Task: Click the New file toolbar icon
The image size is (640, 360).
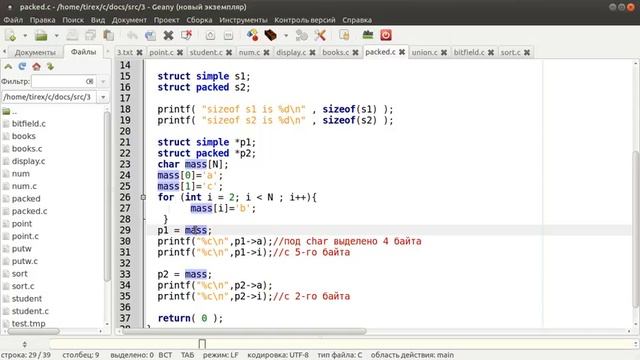Action: (11, 36)
